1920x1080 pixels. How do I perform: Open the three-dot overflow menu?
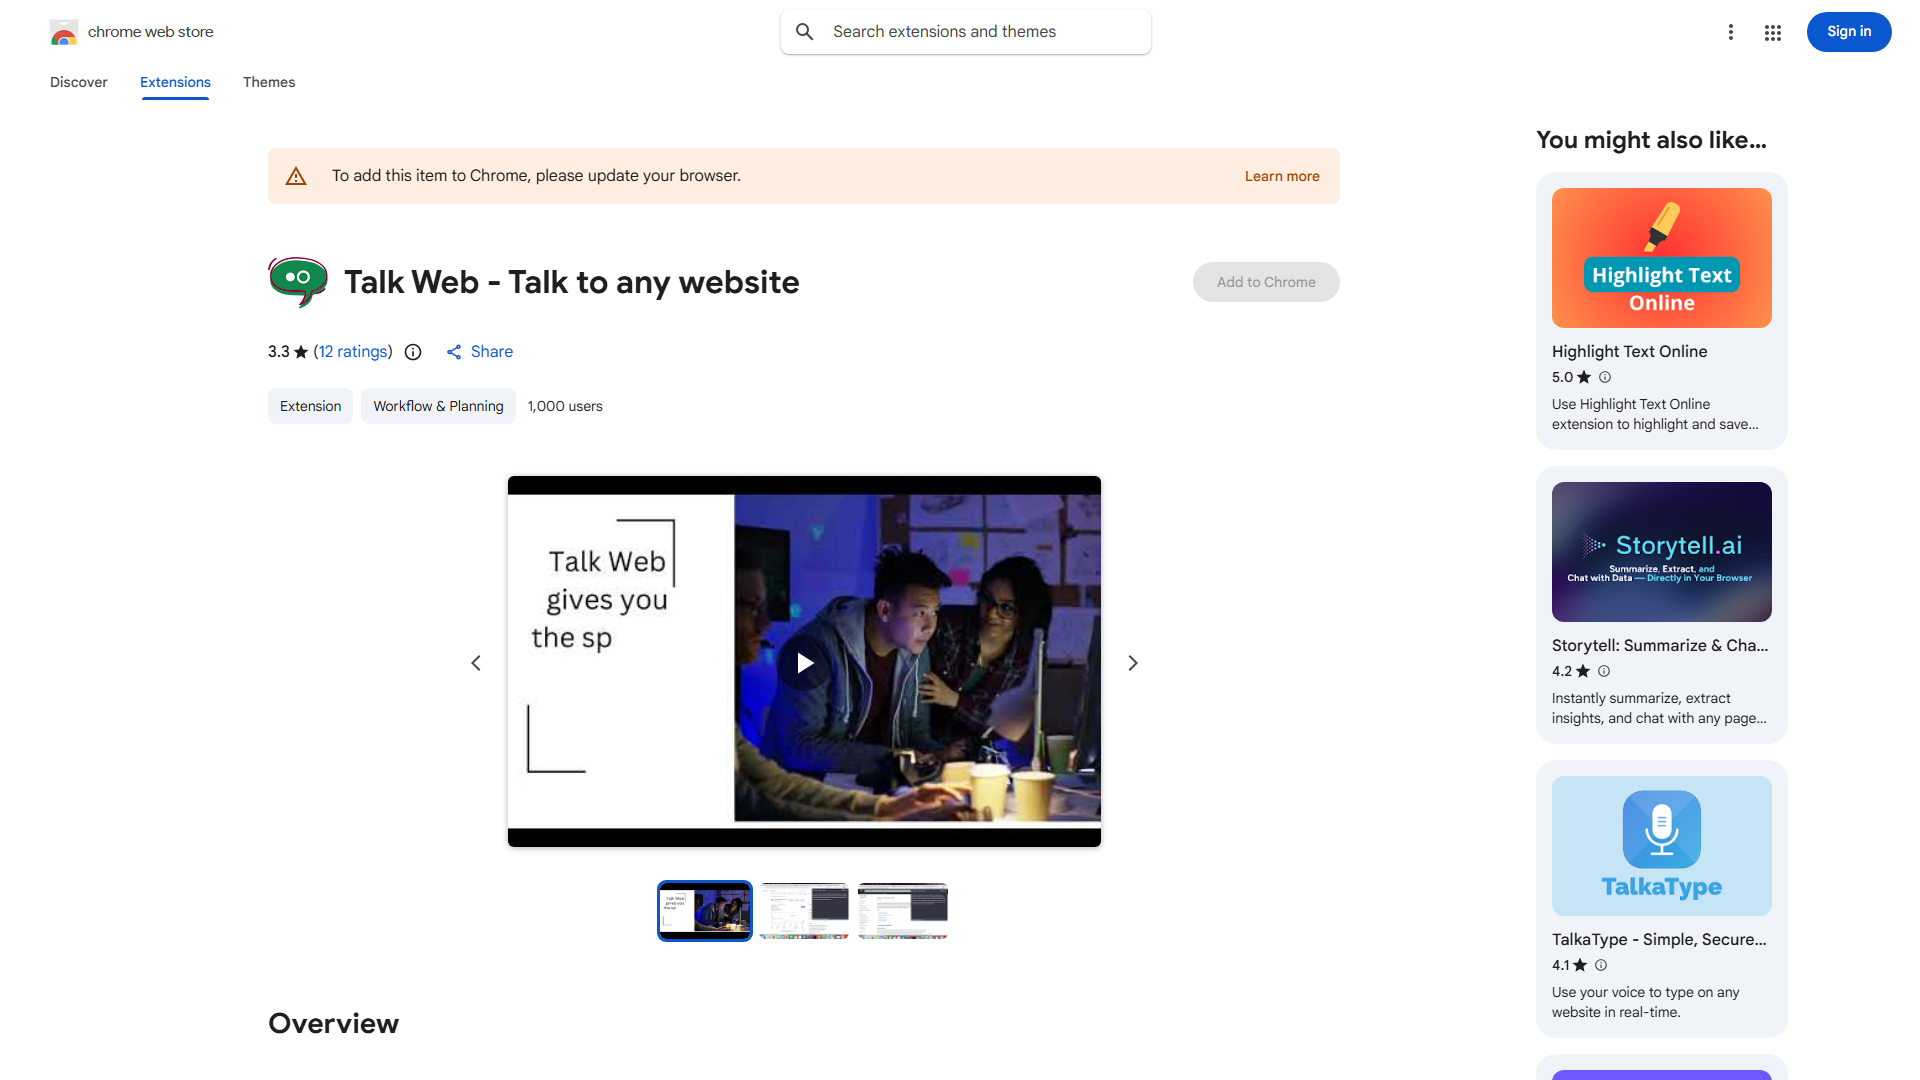[1731, 32]
